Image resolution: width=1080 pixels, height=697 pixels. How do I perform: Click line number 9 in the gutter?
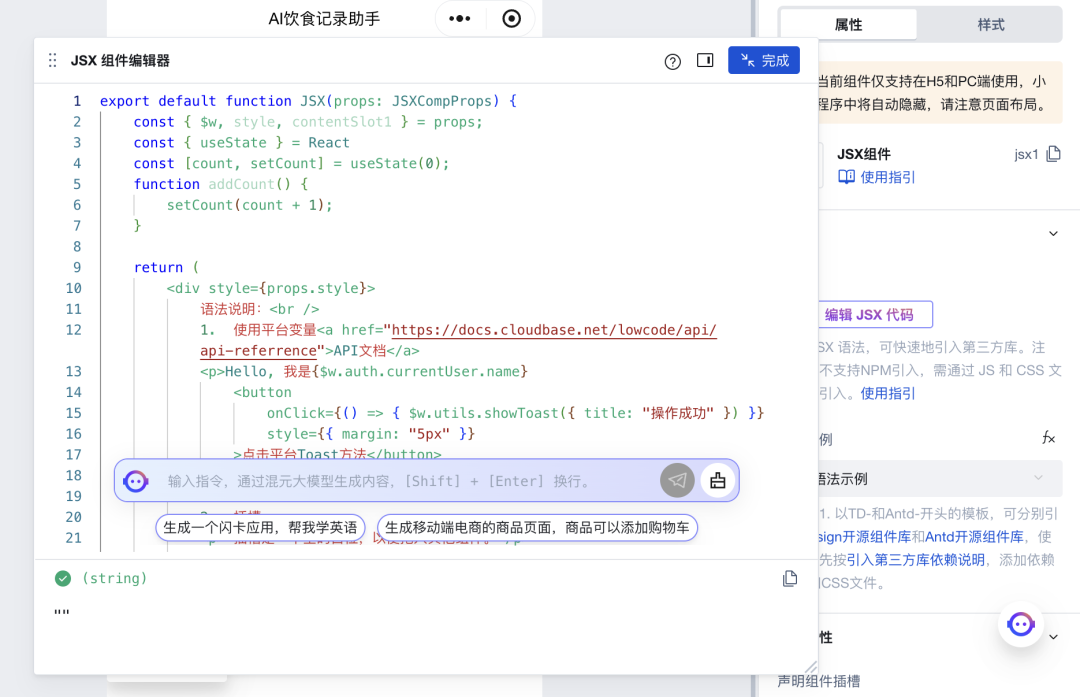76,267
